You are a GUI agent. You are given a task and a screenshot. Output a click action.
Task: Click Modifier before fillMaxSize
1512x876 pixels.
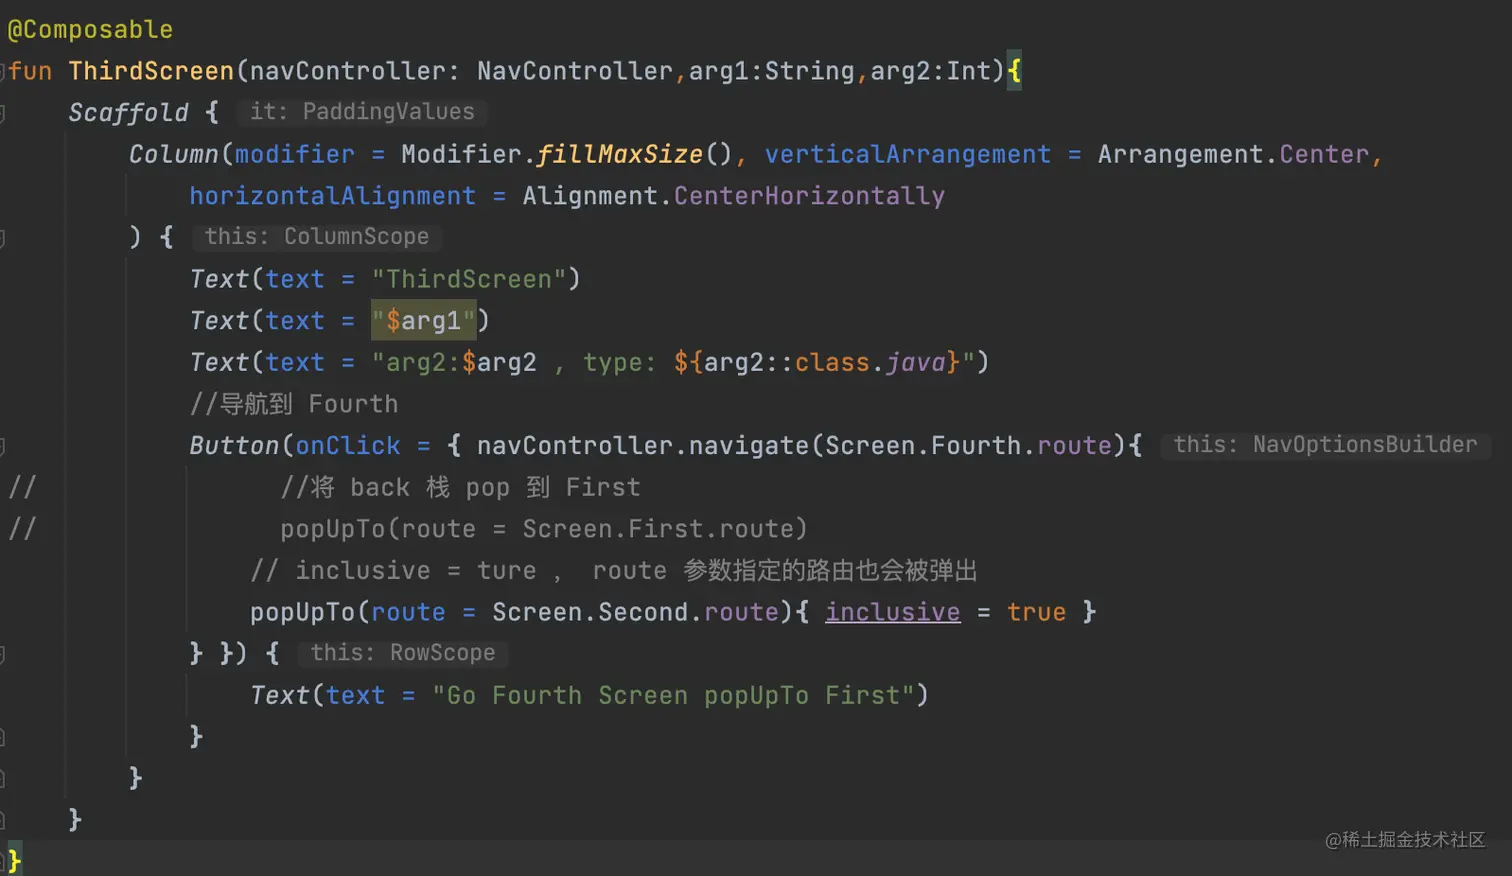462,154
